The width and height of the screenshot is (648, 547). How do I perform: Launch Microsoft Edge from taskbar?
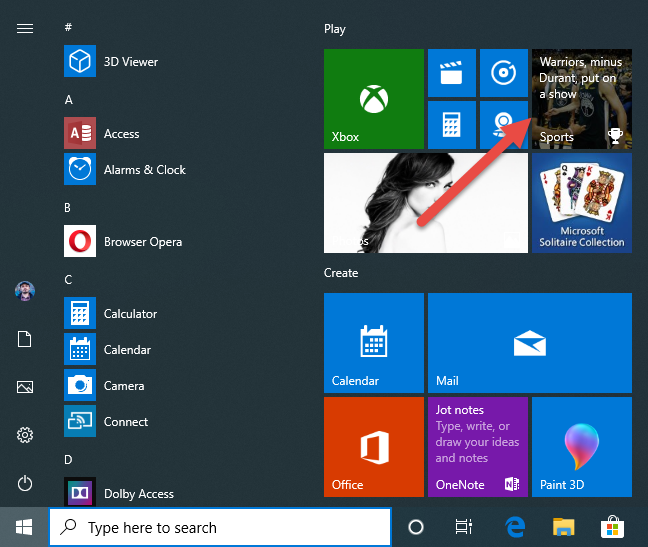click(515, 527)
